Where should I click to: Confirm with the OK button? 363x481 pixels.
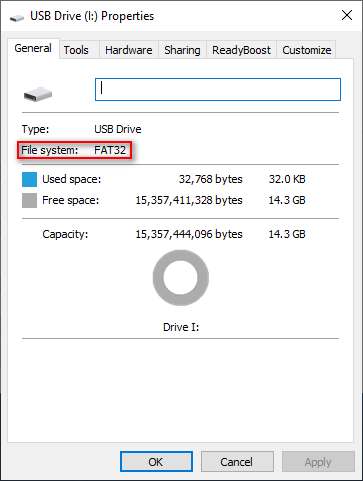pos(156,462)
